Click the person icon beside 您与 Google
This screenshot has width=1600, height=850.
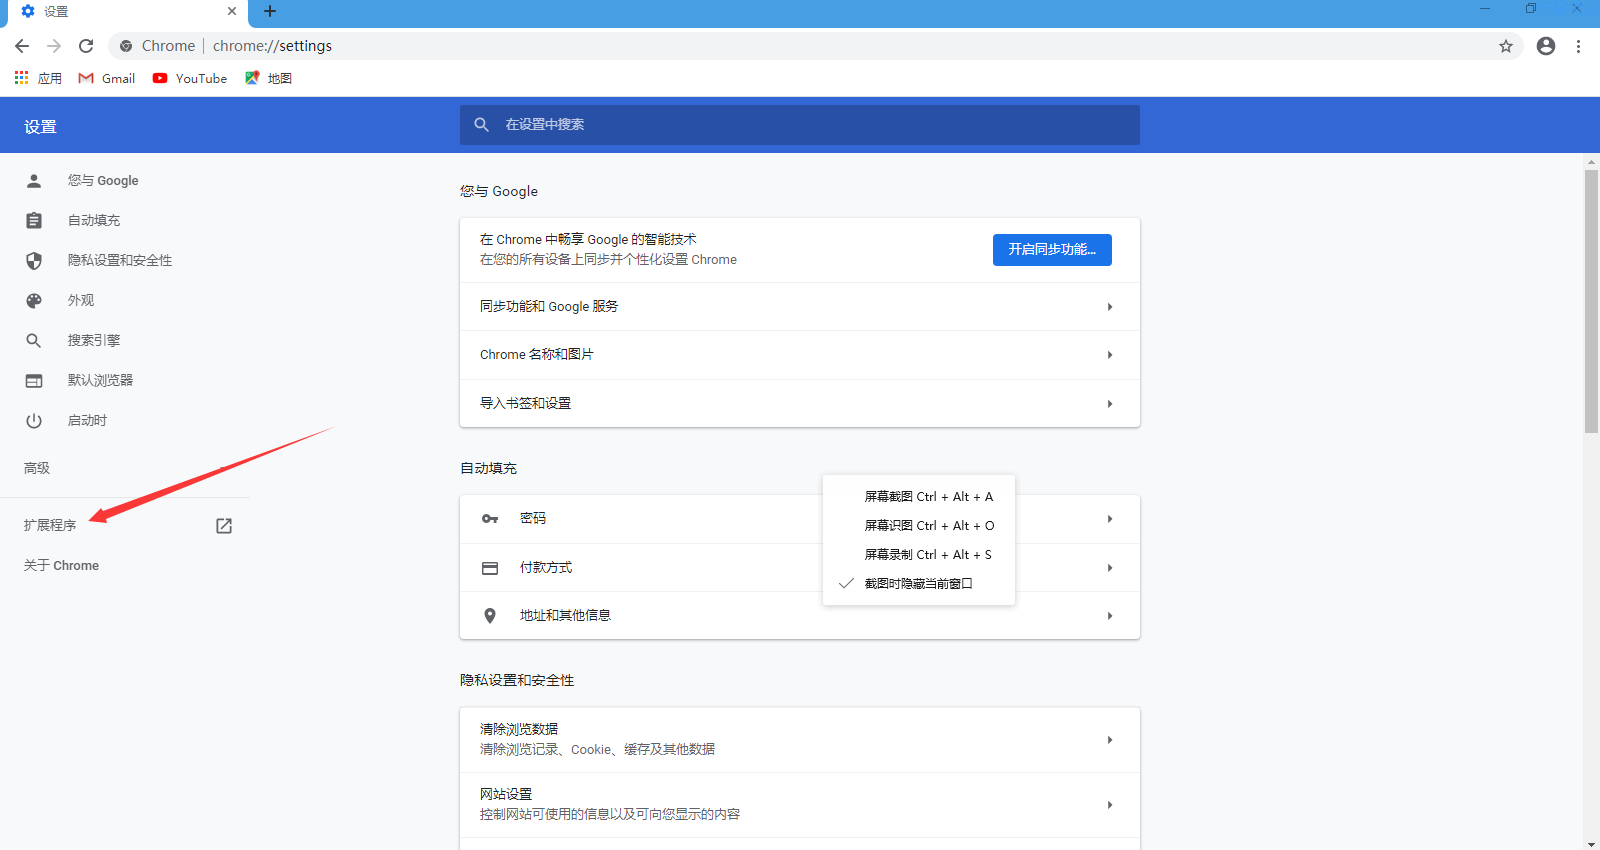[x=34, y=181]
